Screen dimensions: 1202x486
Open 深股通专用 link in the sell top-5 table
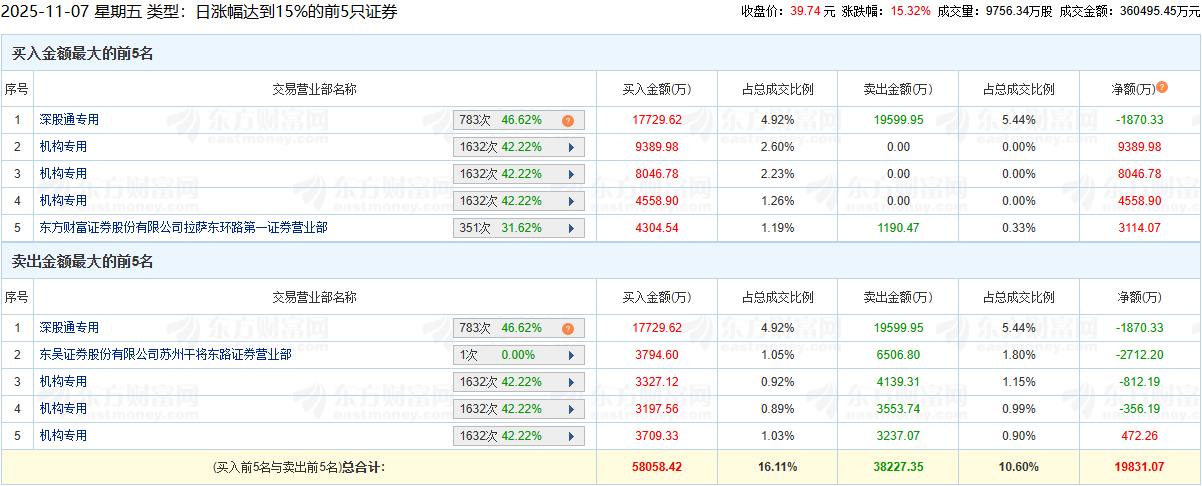69,328
